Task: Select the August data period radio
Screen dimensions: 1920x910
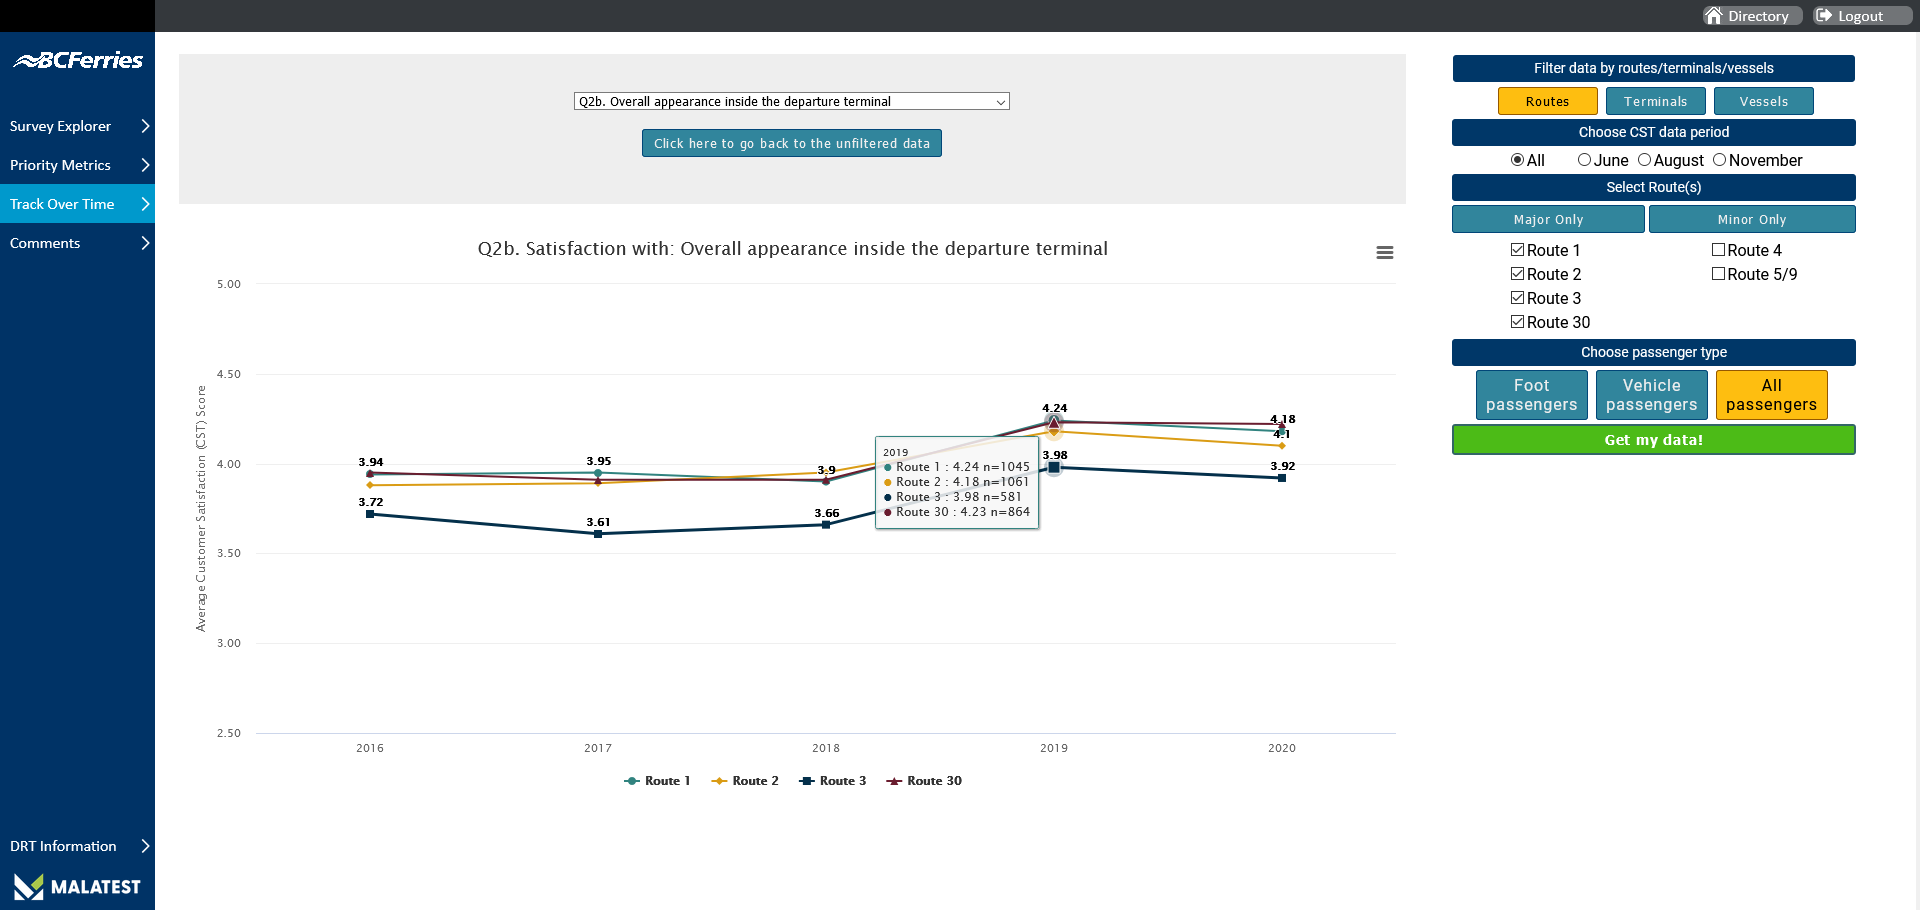Action: [1644, 160]
